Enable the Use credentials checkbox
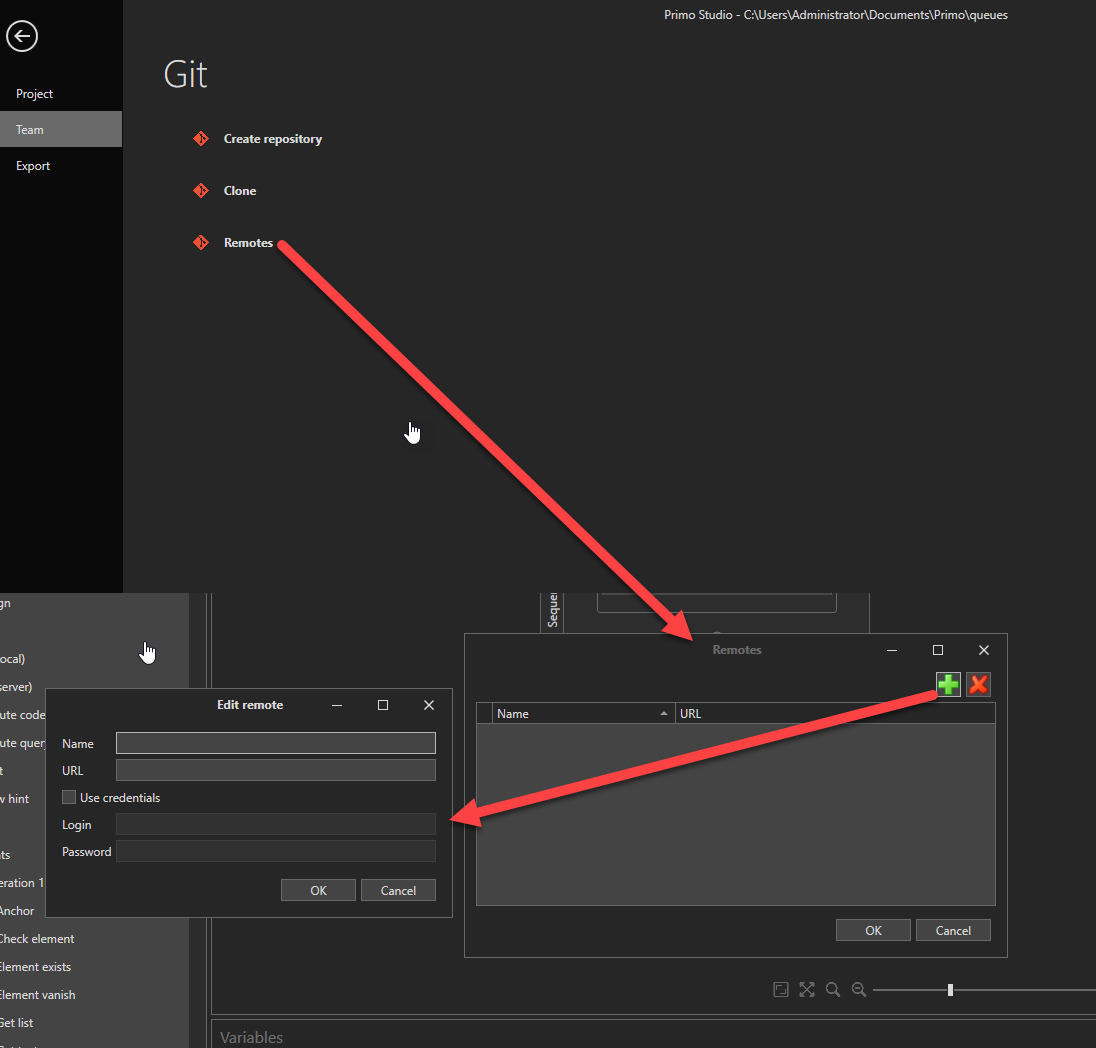Image resolution: width=1096 pixels, height=1048 pixels. point(68,798)
